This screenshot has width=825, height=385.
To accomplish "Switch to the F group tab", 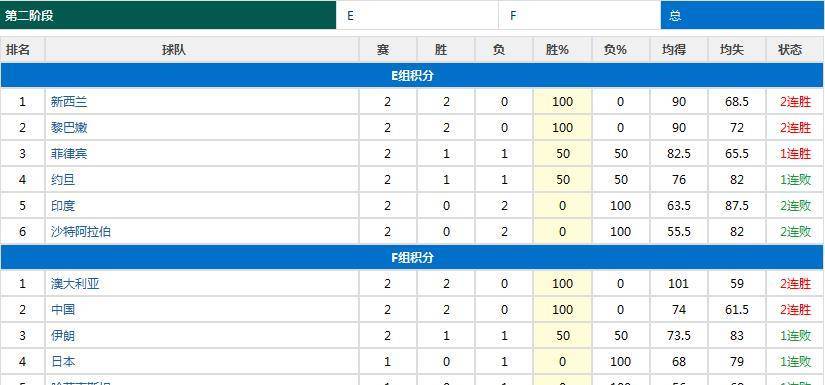I will point(580,15).
